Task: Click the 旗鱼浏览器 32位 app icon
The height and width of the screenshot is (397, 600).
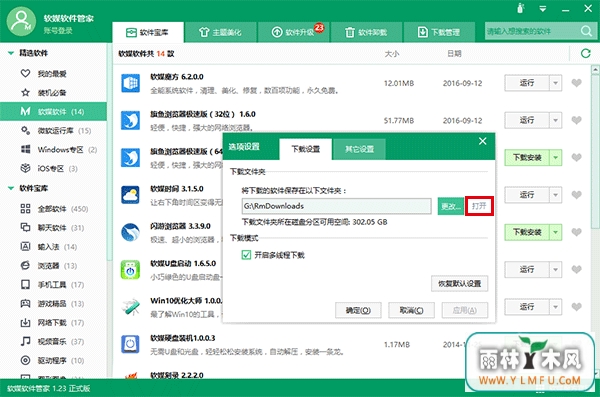Action: pyautogui.click(x=130, y=120)
